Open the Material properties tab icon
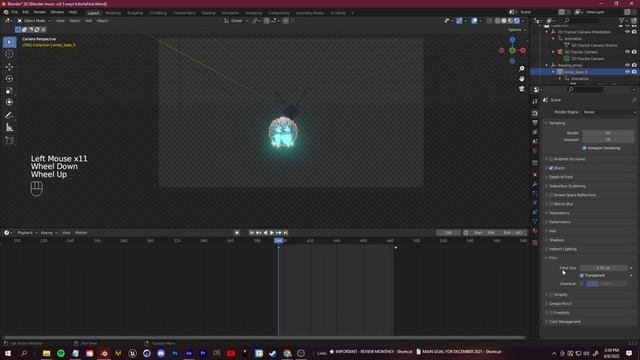The height and width of the screenshot is (360, 640). 535,231
